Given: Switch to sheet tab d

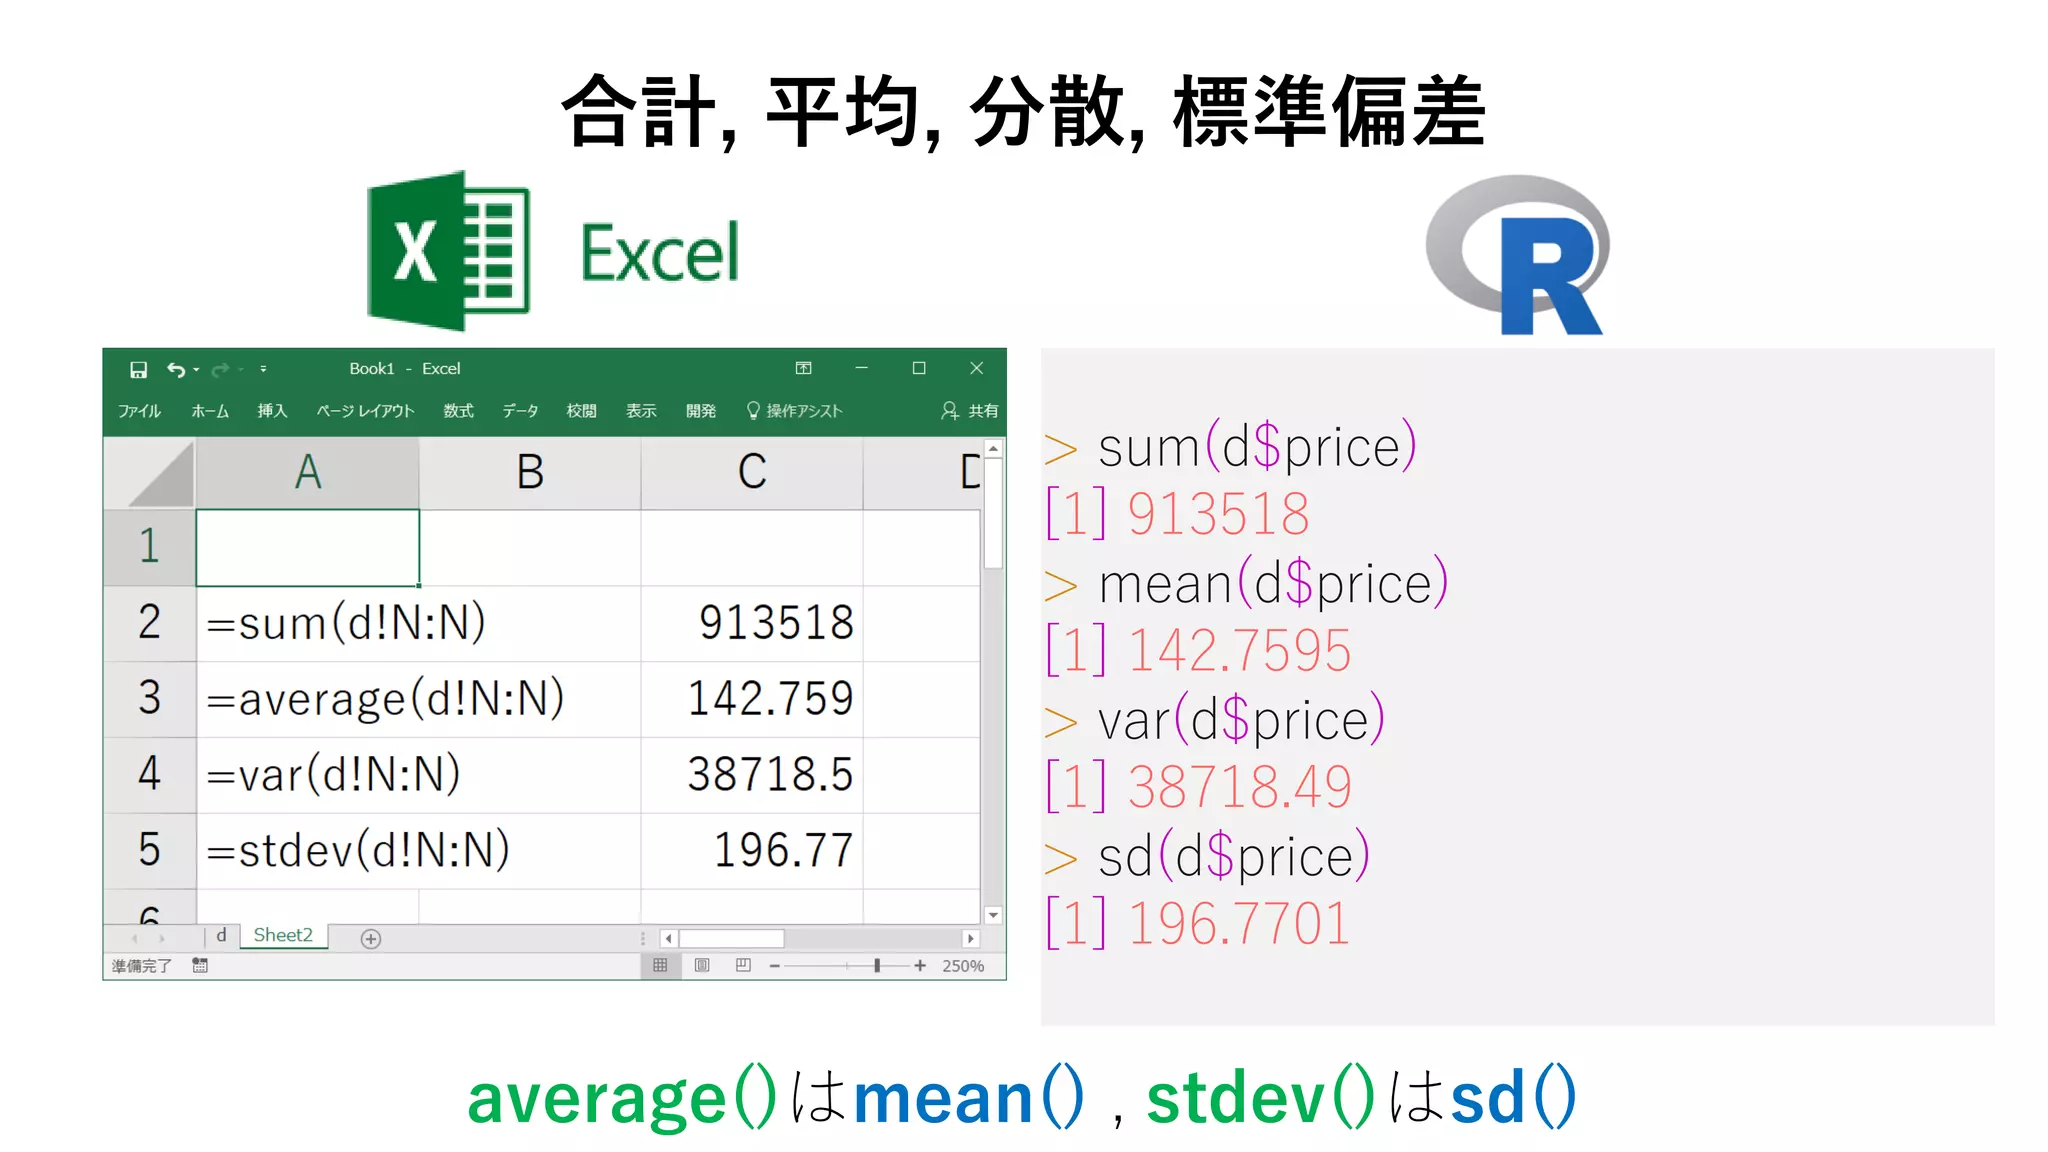Looking at the screenshot, I should [x=221, y=936].
